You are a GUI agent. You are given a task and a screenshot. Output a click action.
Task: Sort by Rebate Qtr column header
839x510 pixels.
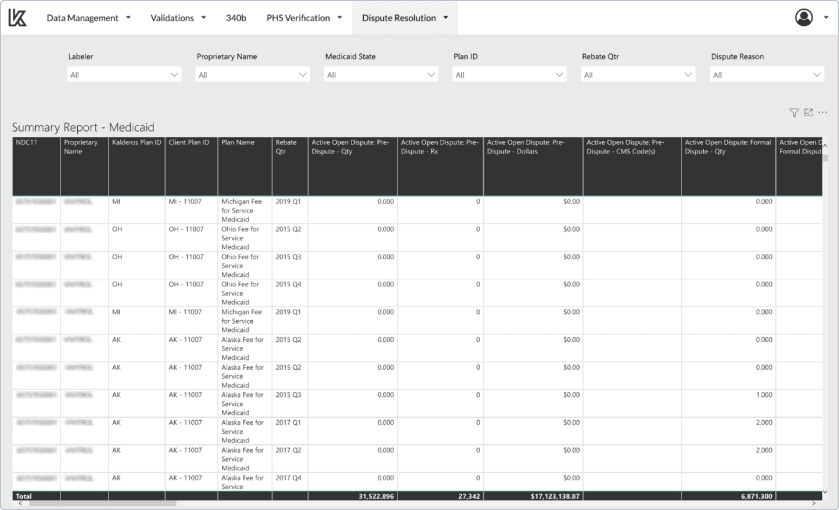point(290,166)
